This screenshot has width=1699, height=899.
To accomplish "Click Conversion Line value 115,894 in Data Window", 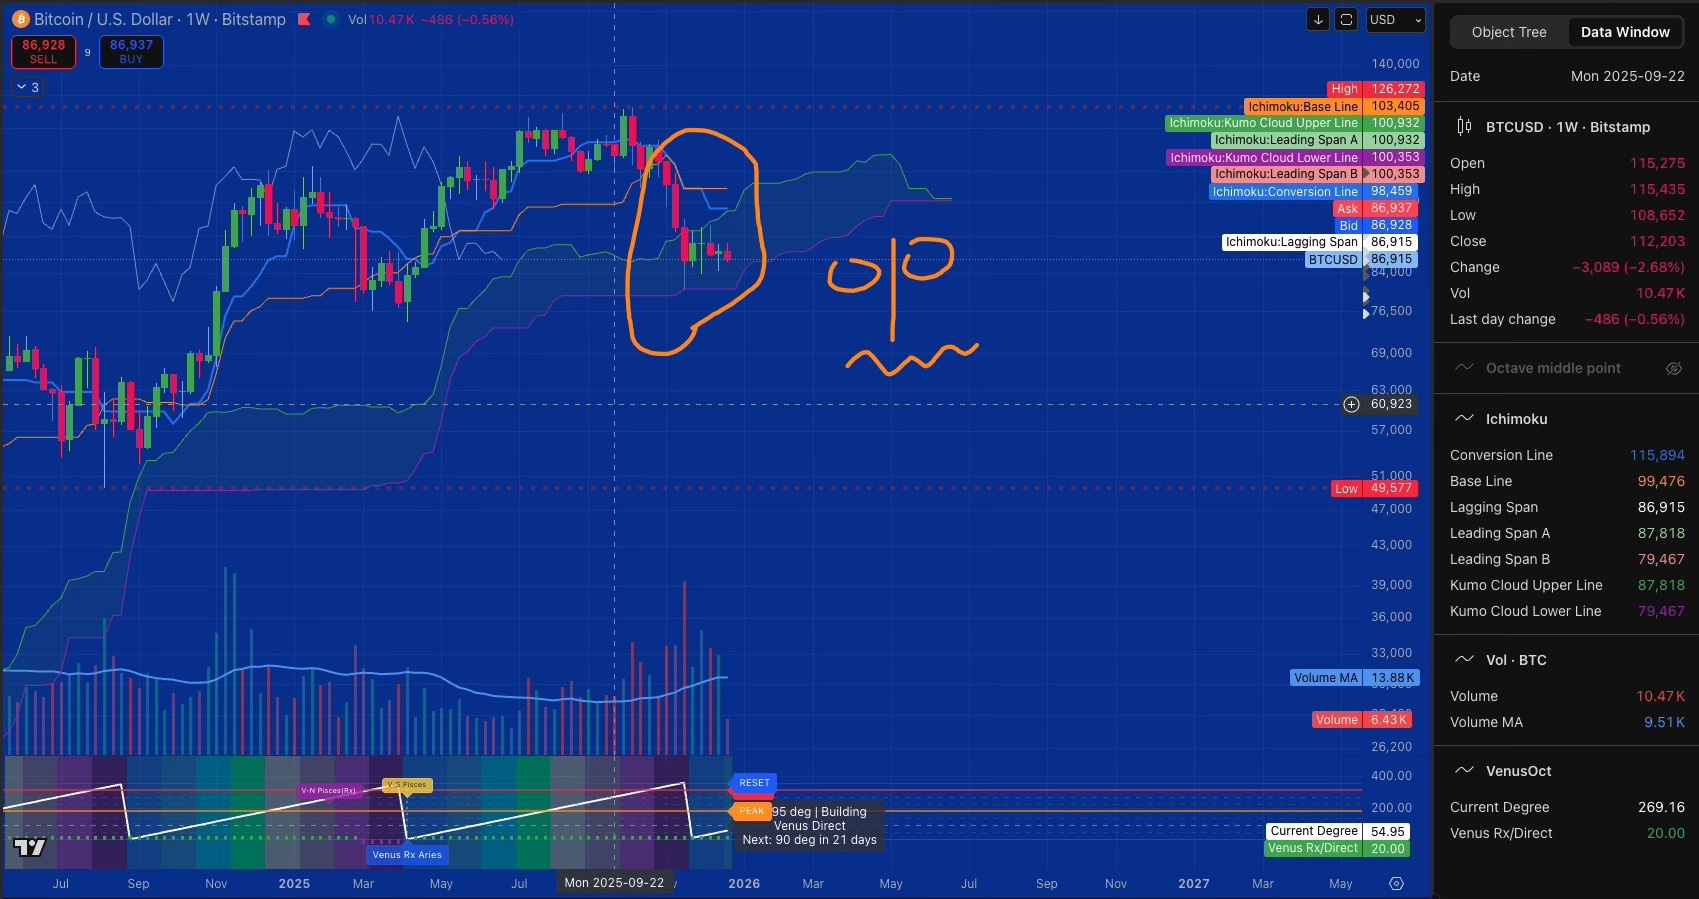I will 1657,455.
